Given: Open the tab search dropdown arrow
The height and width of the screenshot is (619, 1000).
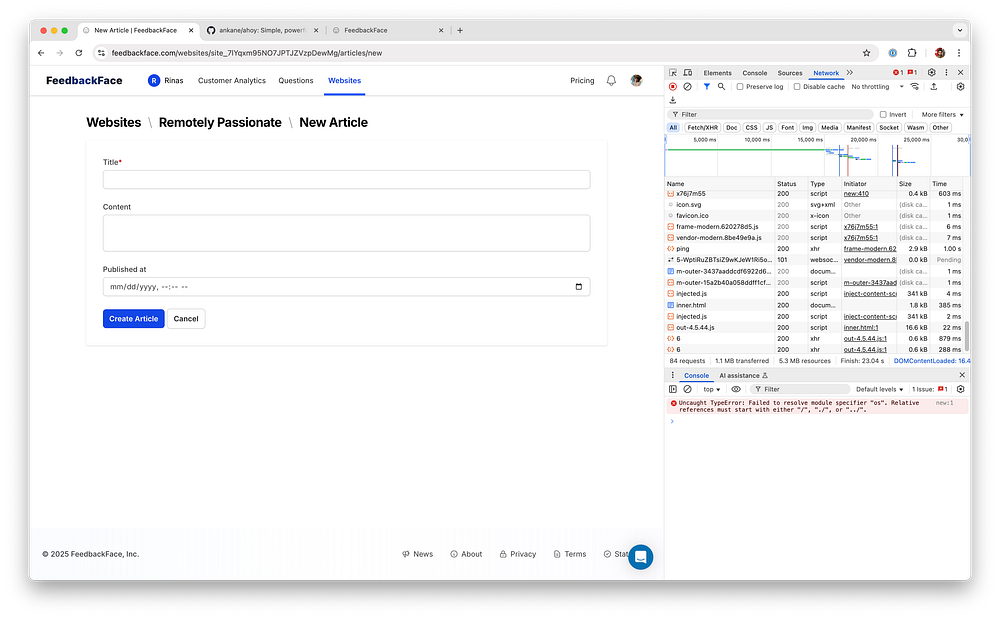Looking at the screenshot, I should pos(959,30).
